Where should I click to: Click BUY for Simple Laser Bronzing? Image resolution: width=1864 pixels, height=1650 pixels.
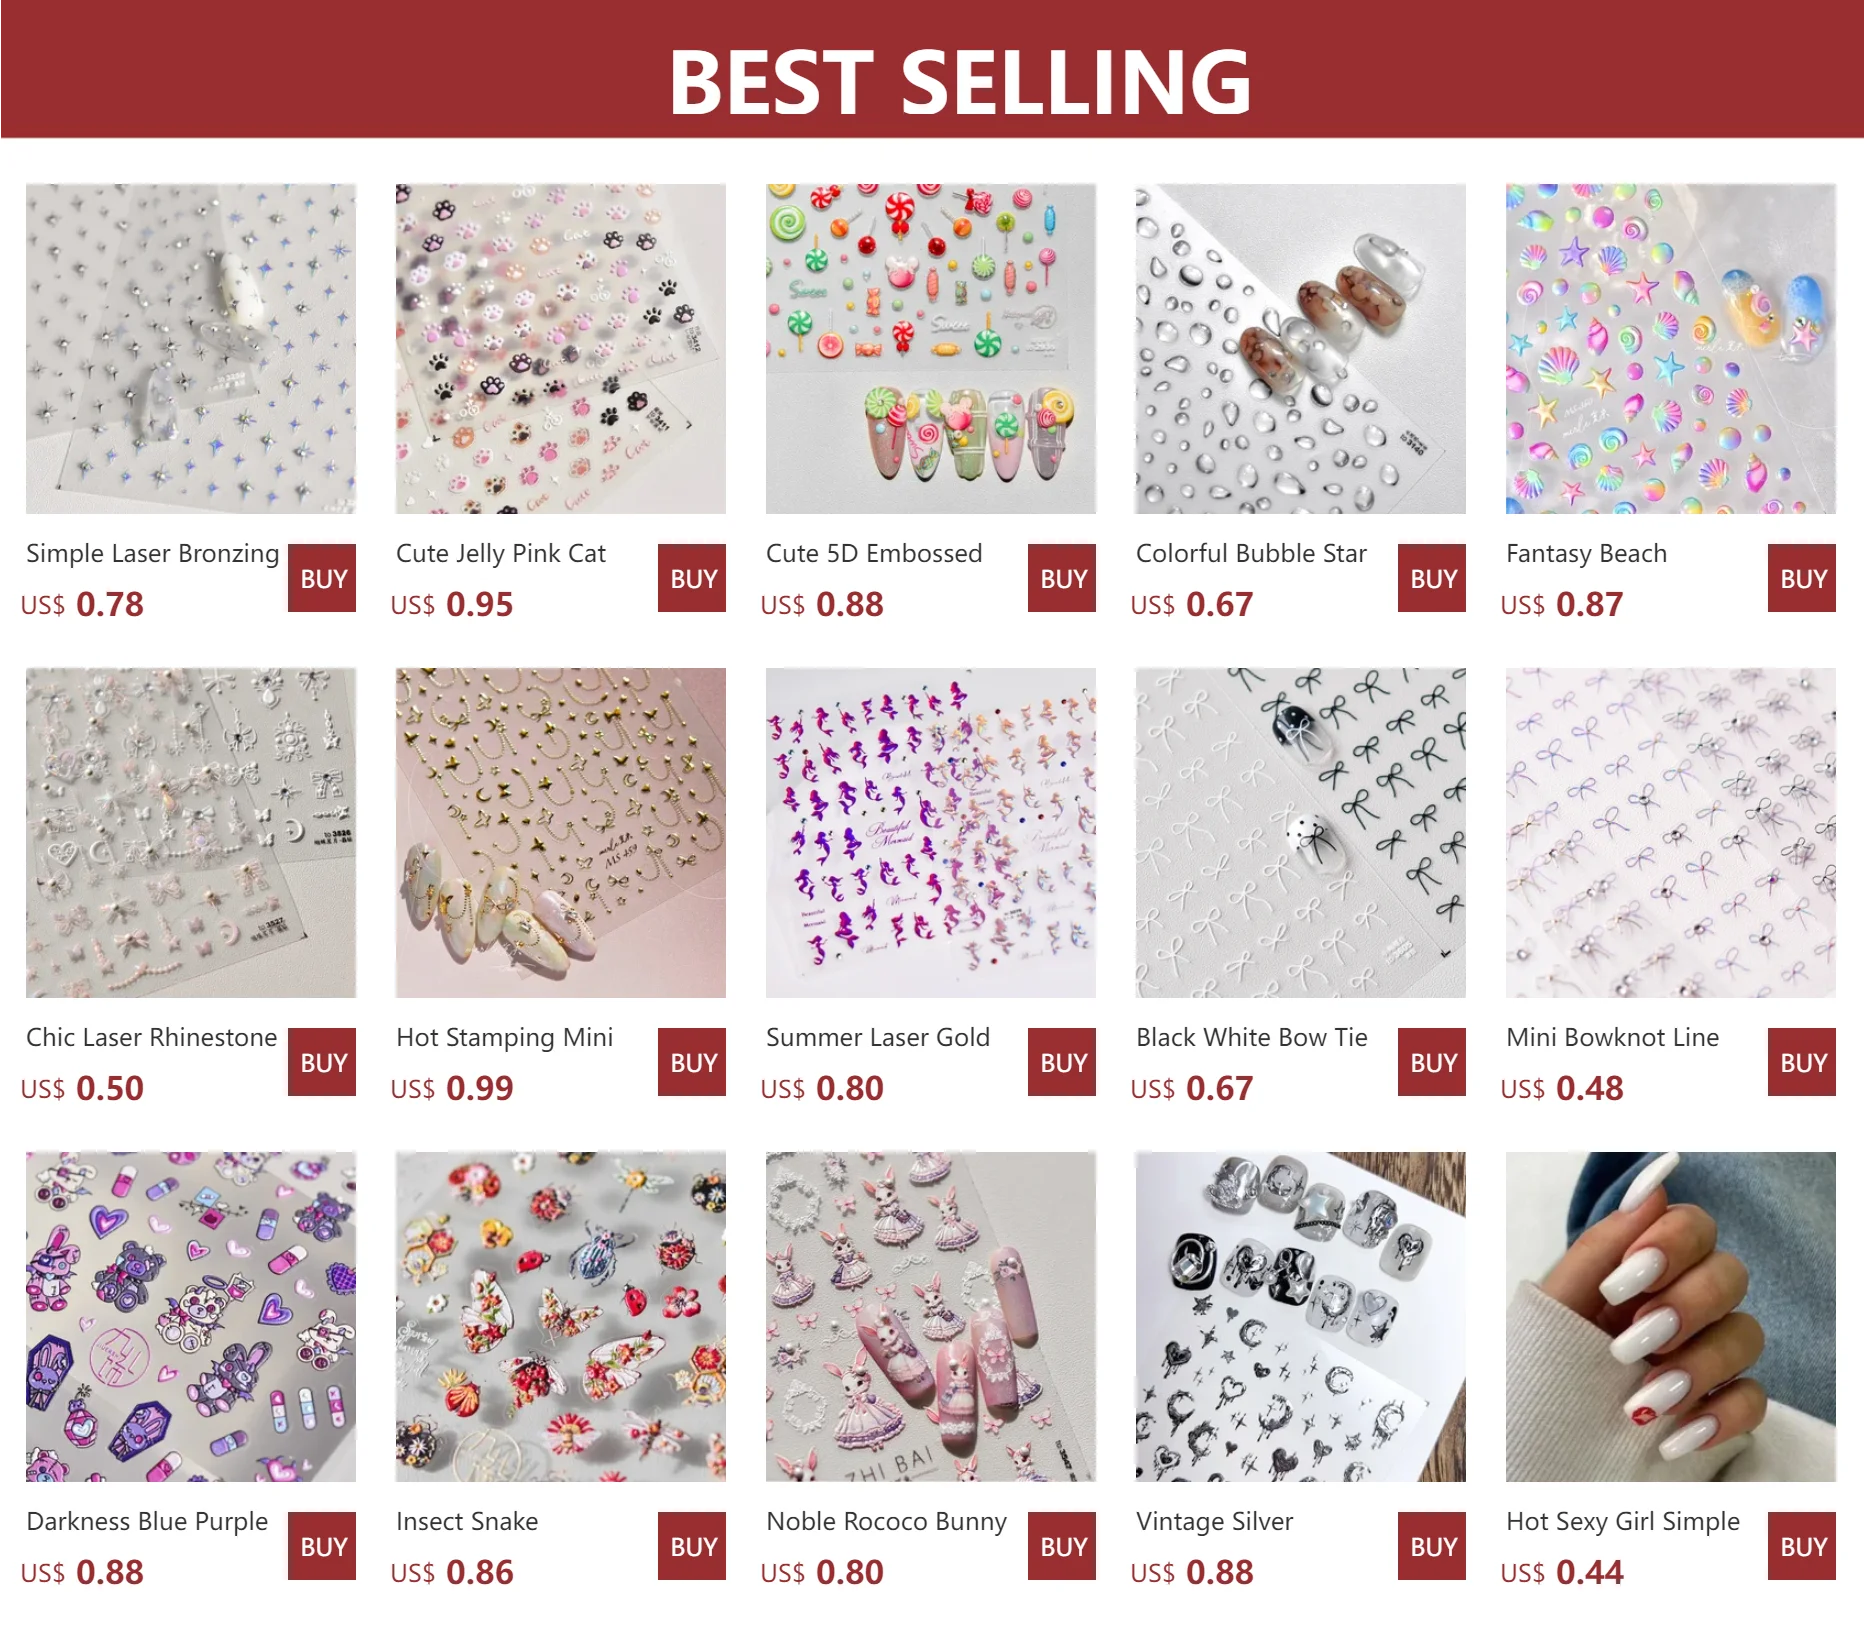point(322,578)
